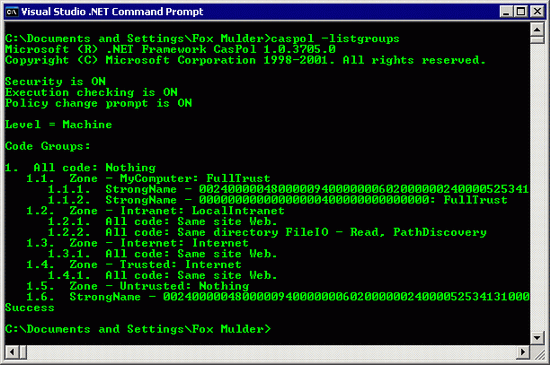Click the vertical scrollbar thumb

point(537,40)
